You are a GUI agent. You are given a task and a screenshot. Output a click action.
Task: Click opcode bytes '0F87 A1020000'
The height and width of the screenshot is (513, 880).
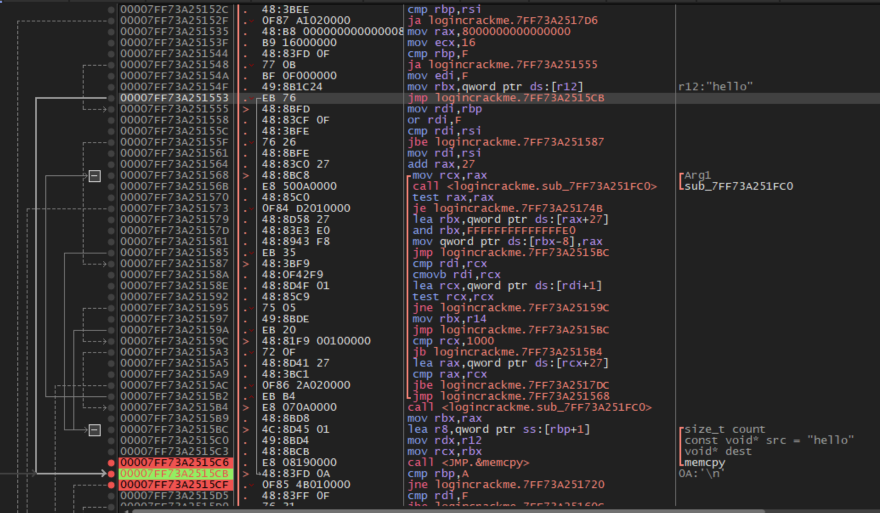click(306, 21)
